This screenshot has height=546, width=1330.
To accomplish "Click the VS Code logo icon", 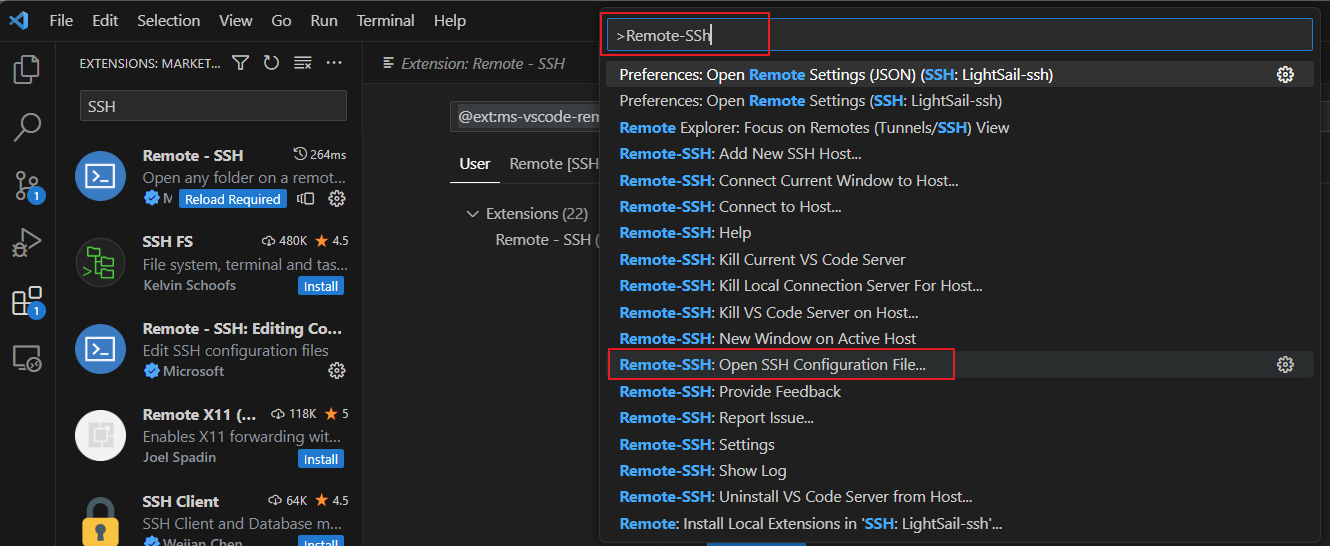I will (19, 20).
